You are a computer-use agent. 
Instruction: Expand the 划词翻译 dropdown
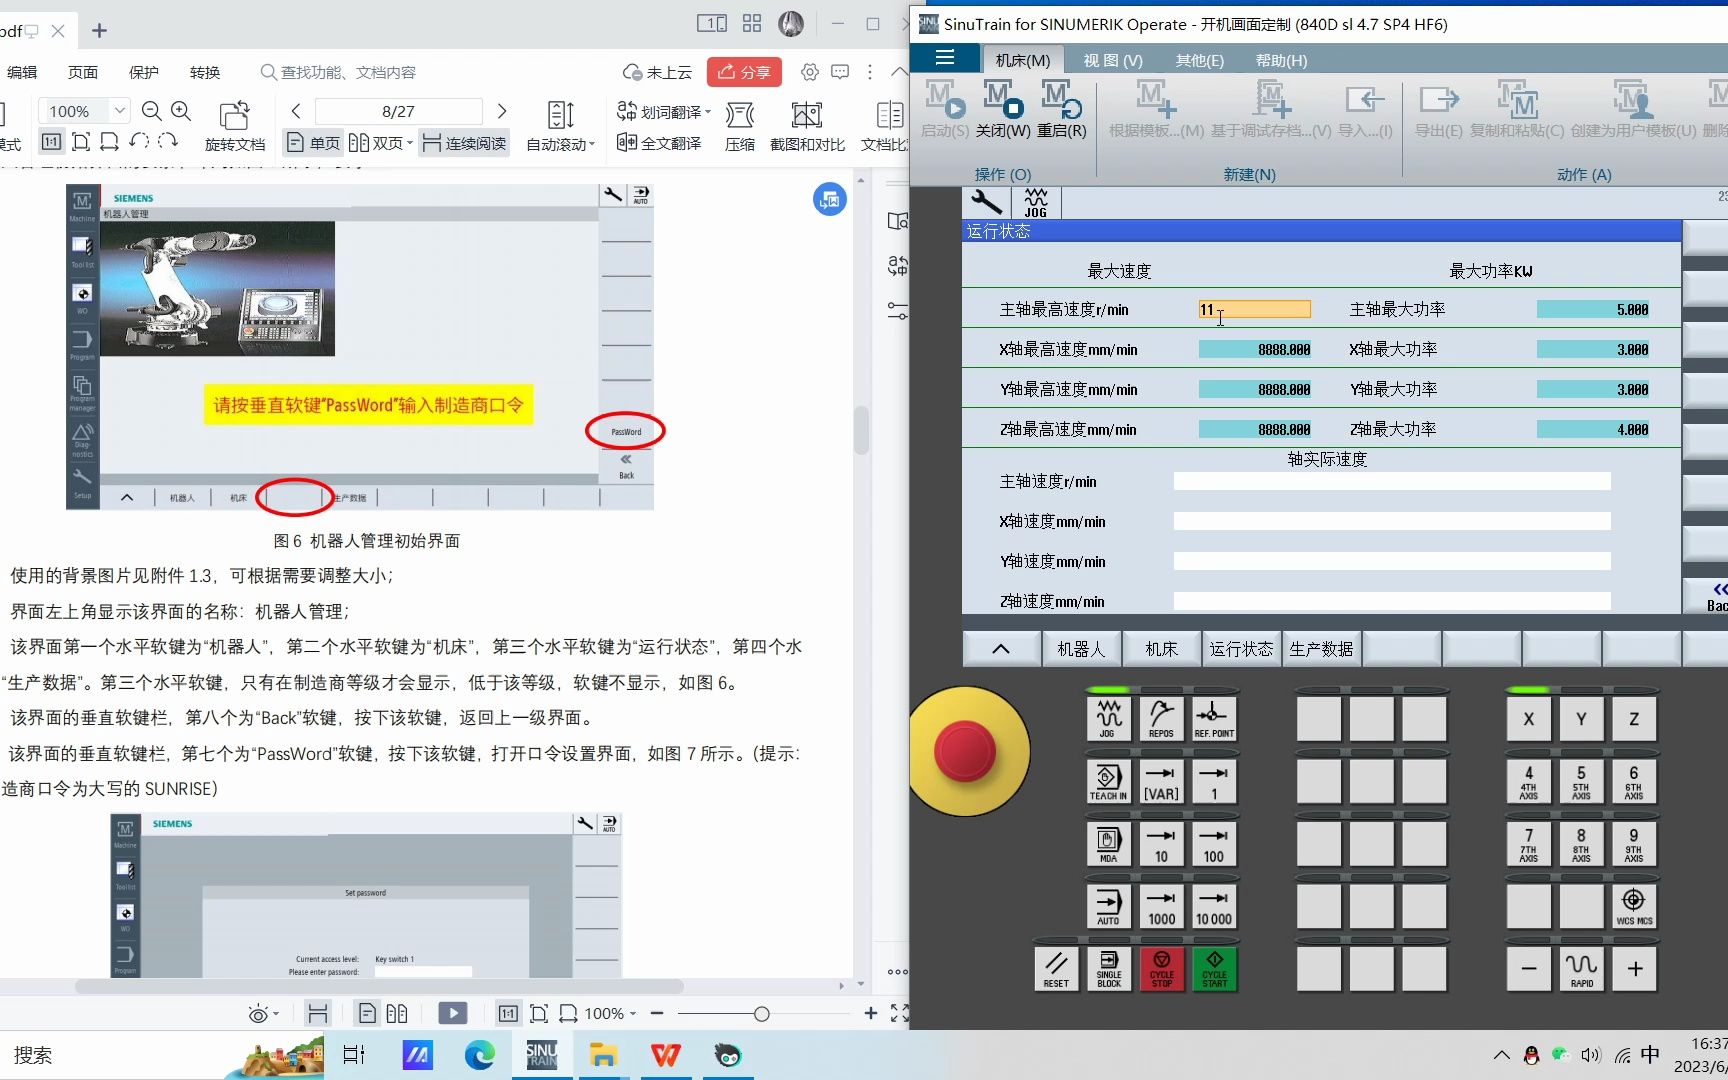point(708,112)
